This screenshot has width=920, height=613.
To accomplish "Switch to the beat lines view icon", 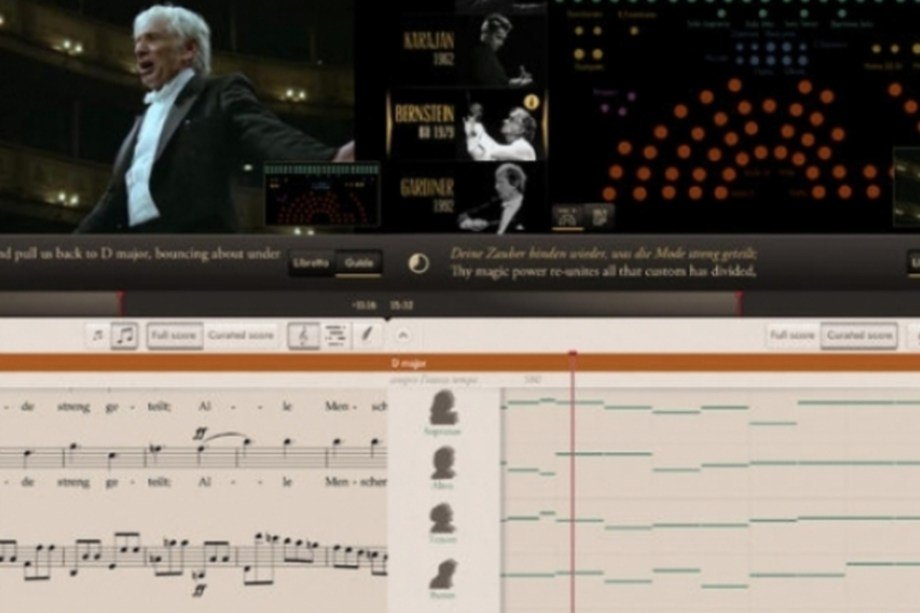I will [x=335, y=336].
